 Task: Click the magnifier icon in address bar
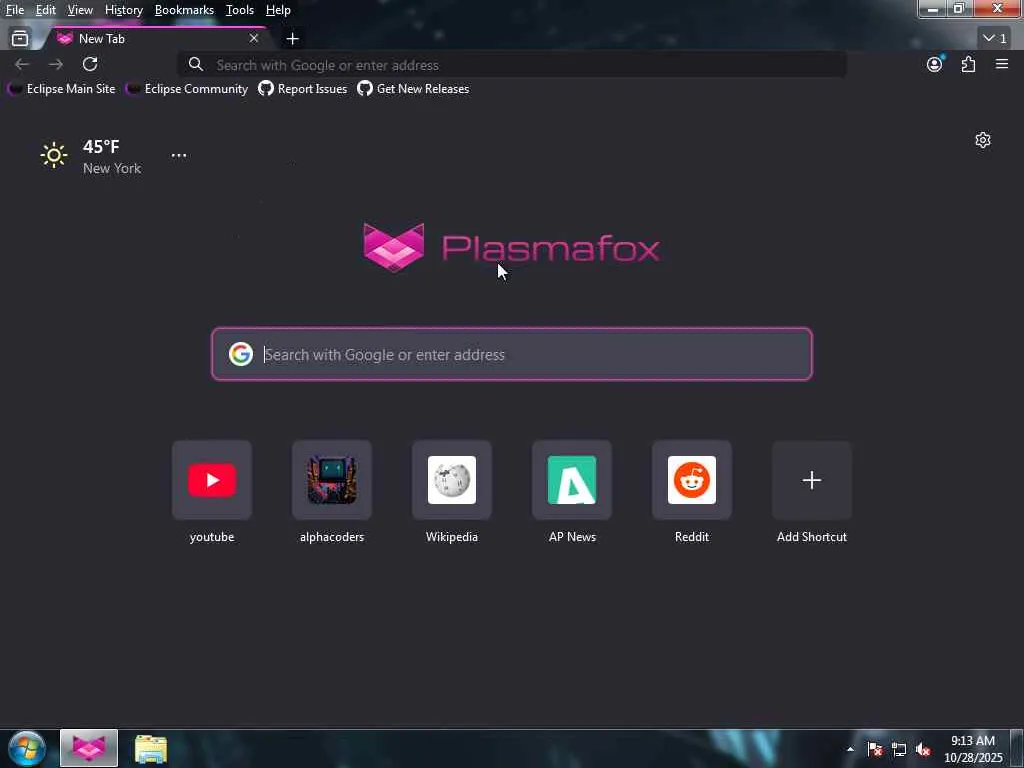(195, 64)
